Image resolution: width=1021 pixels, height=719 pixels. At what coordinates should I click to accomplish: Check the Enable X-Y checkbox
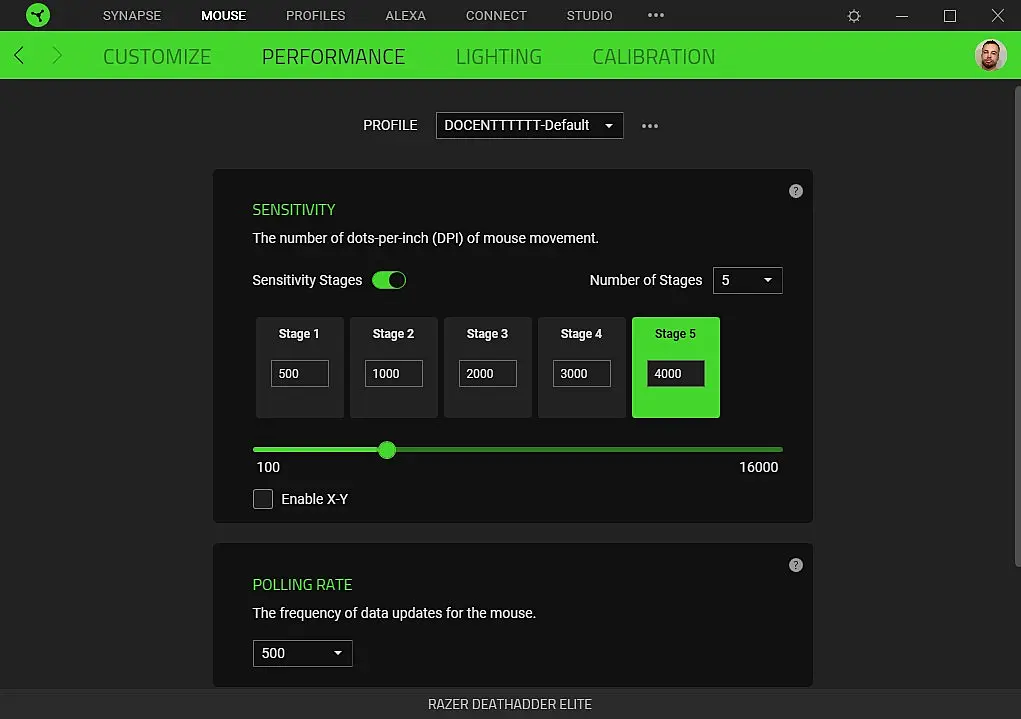(x=262, y=499)
